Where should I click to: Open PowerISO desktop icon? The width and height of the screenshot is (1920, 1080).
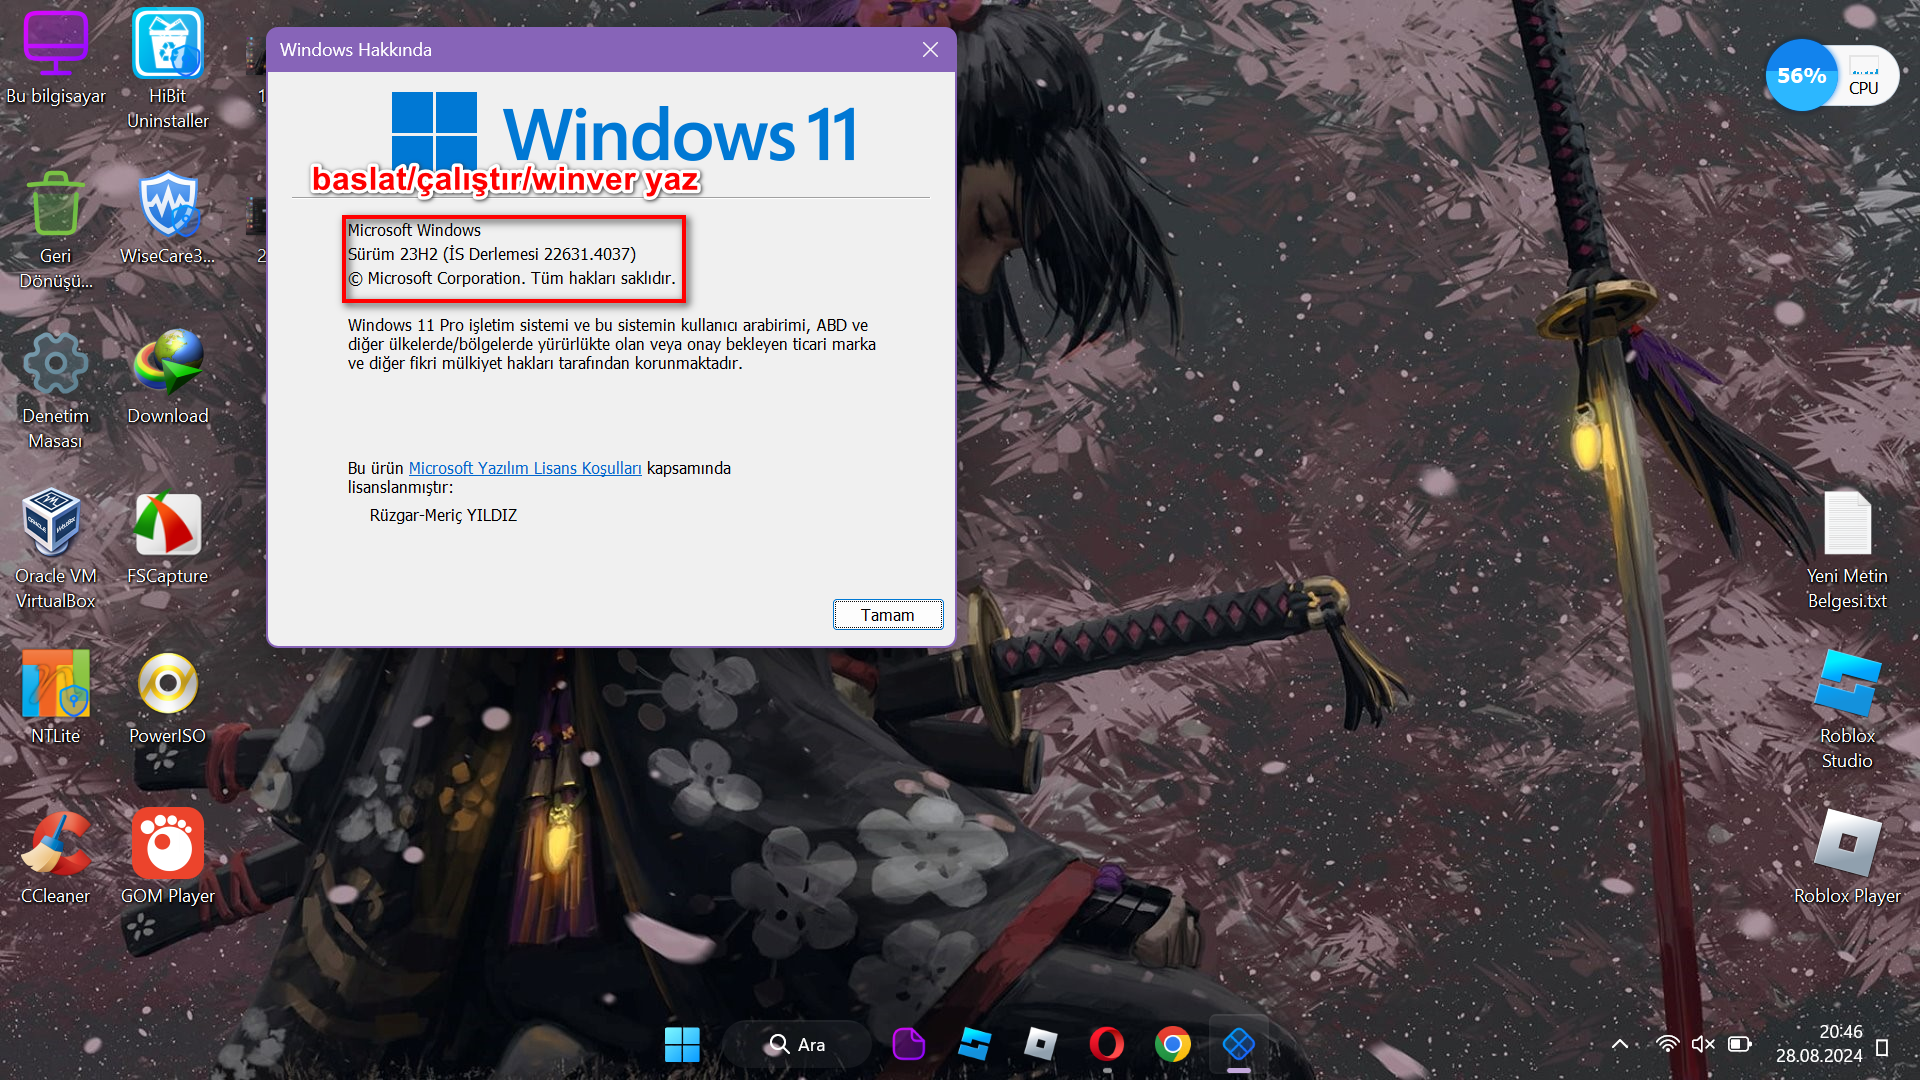[x=167, y=684]
